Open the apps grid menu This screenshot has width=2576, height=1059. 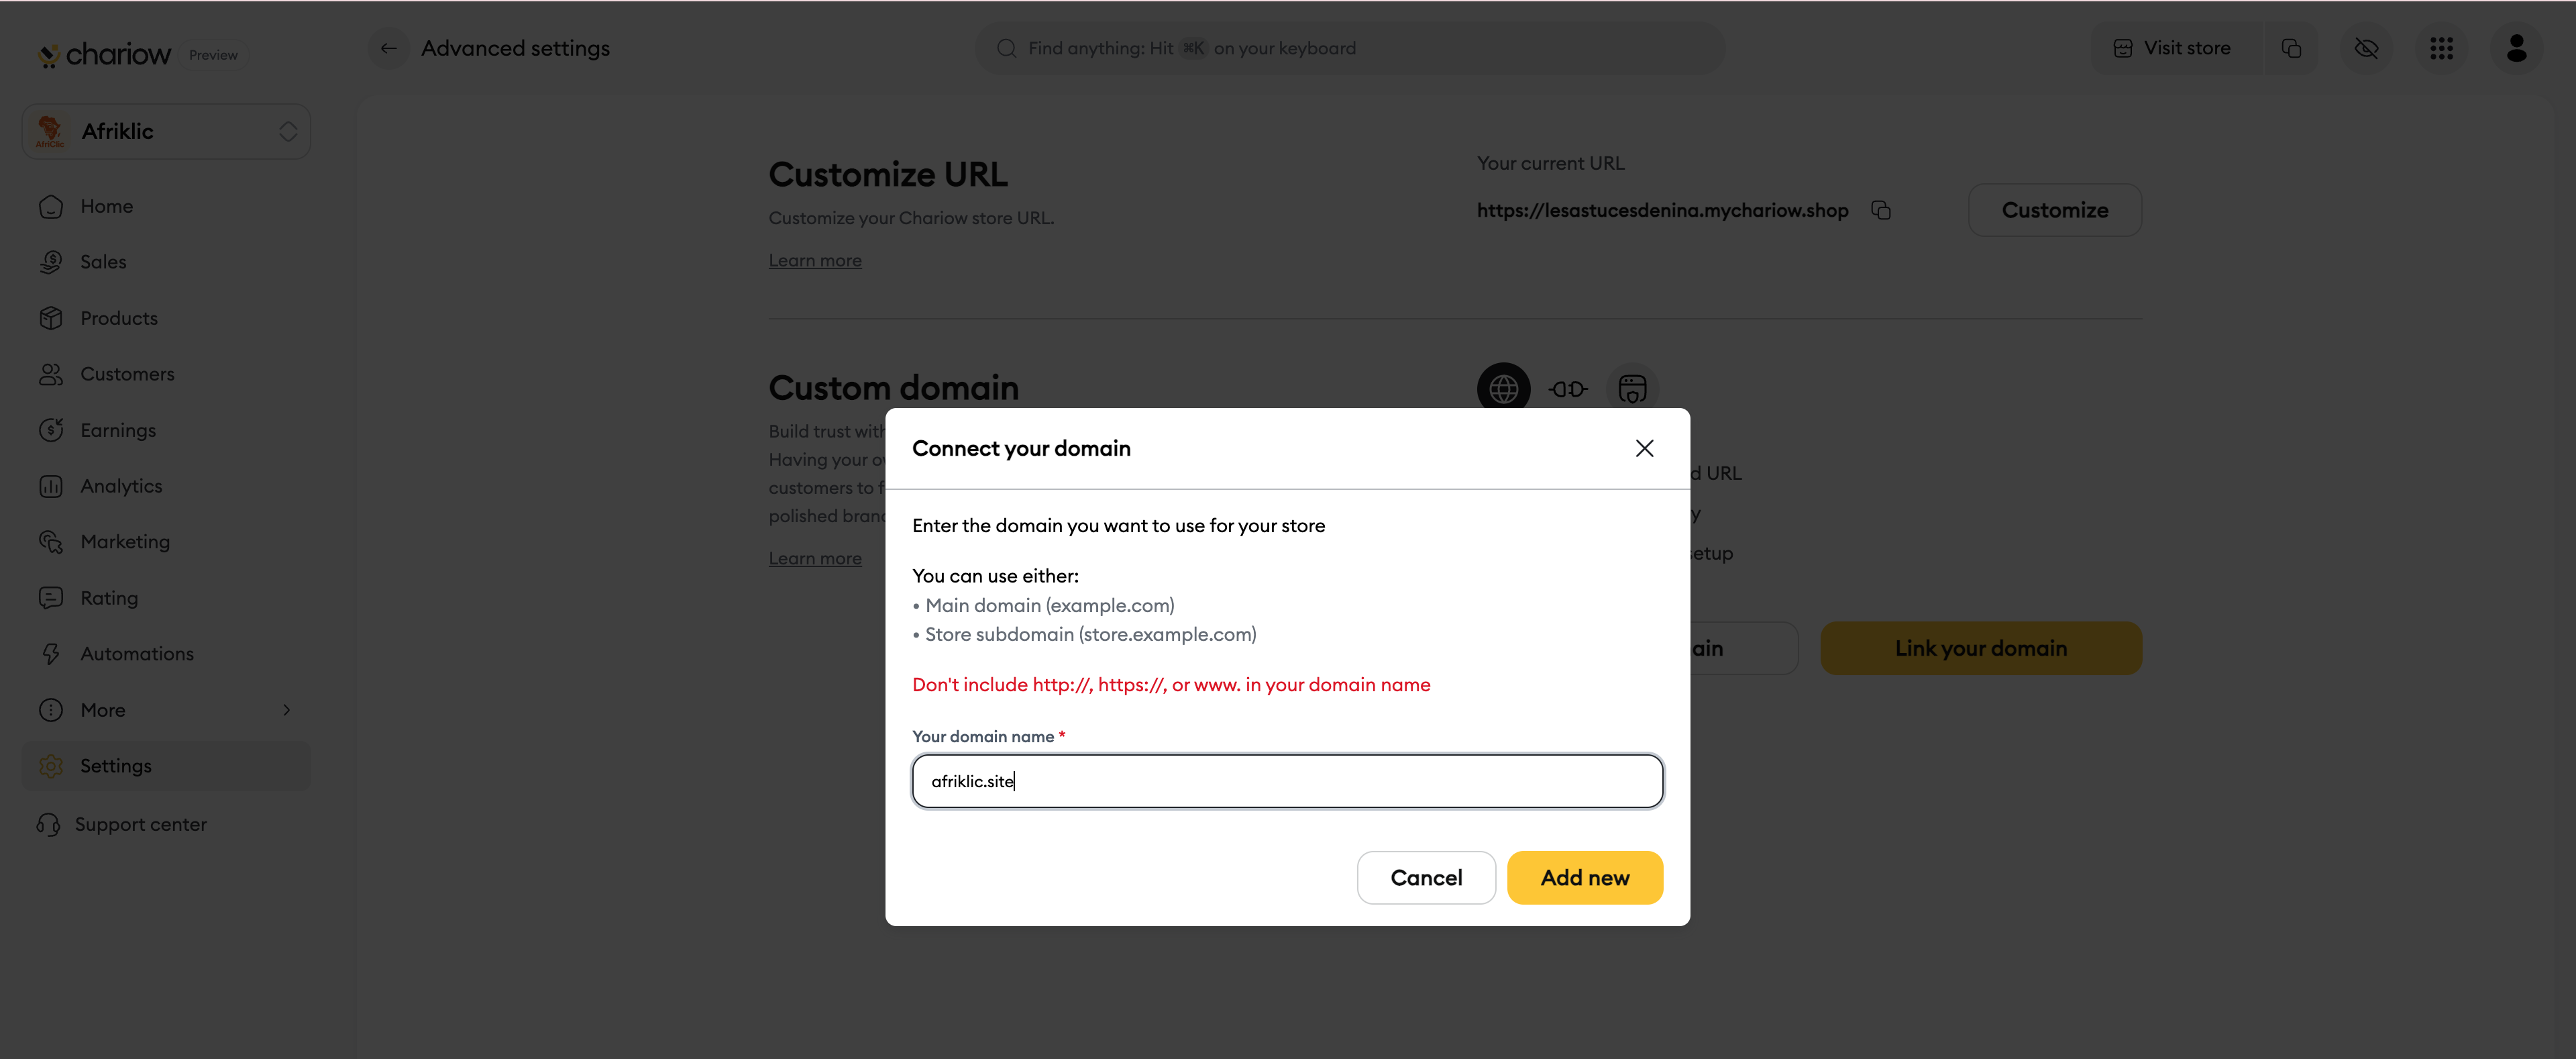[2441, 48]
